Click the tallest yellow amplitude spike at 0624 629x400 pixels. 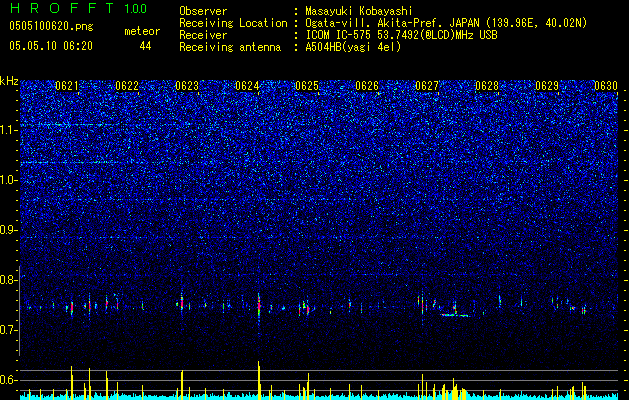(x=259, y=380)
